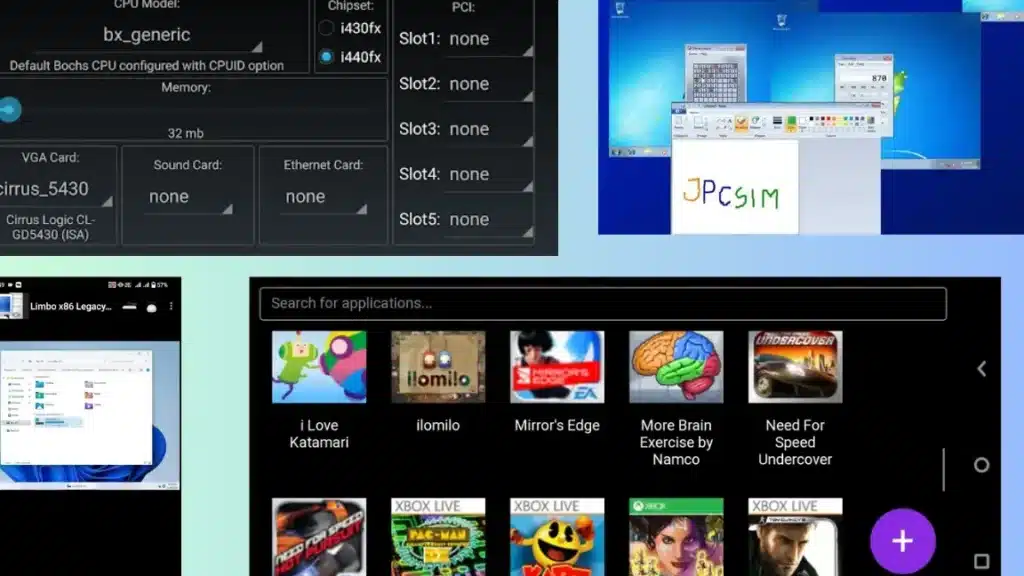Image resolution: width=1024 pixels, height=576 pixels.
Task: Open More Brain Exercise by Namco icon
Action: coord(676,367)
